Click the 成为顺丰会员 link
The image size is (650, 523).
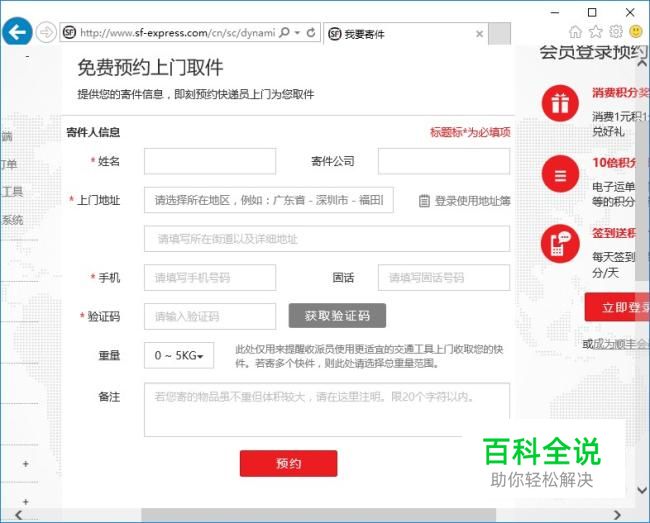[620, 344]
